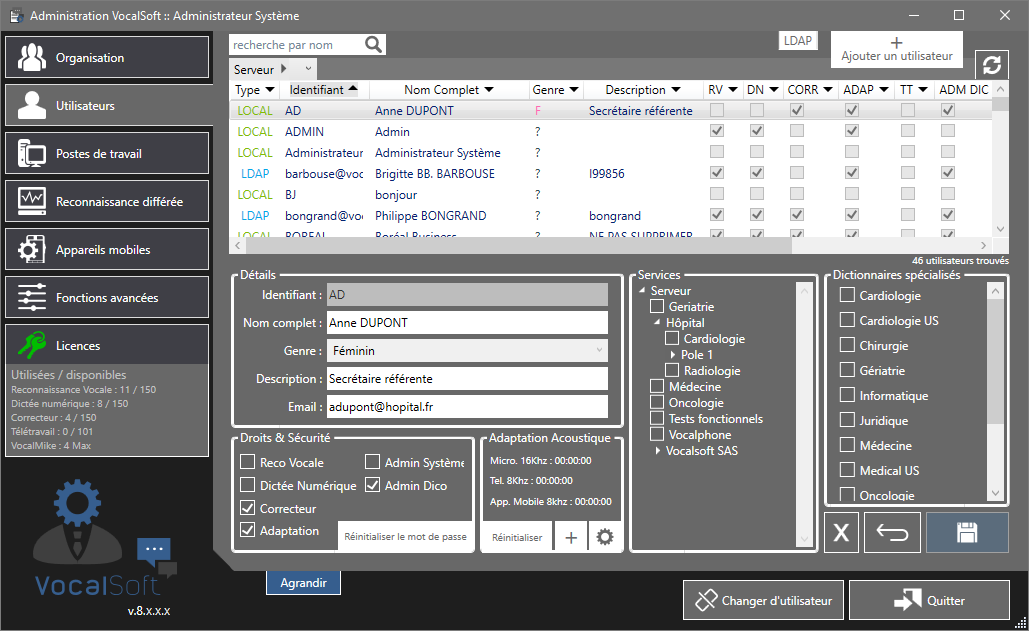
Task: Click the refresh users list icon
Action: (x=991, y=65)
